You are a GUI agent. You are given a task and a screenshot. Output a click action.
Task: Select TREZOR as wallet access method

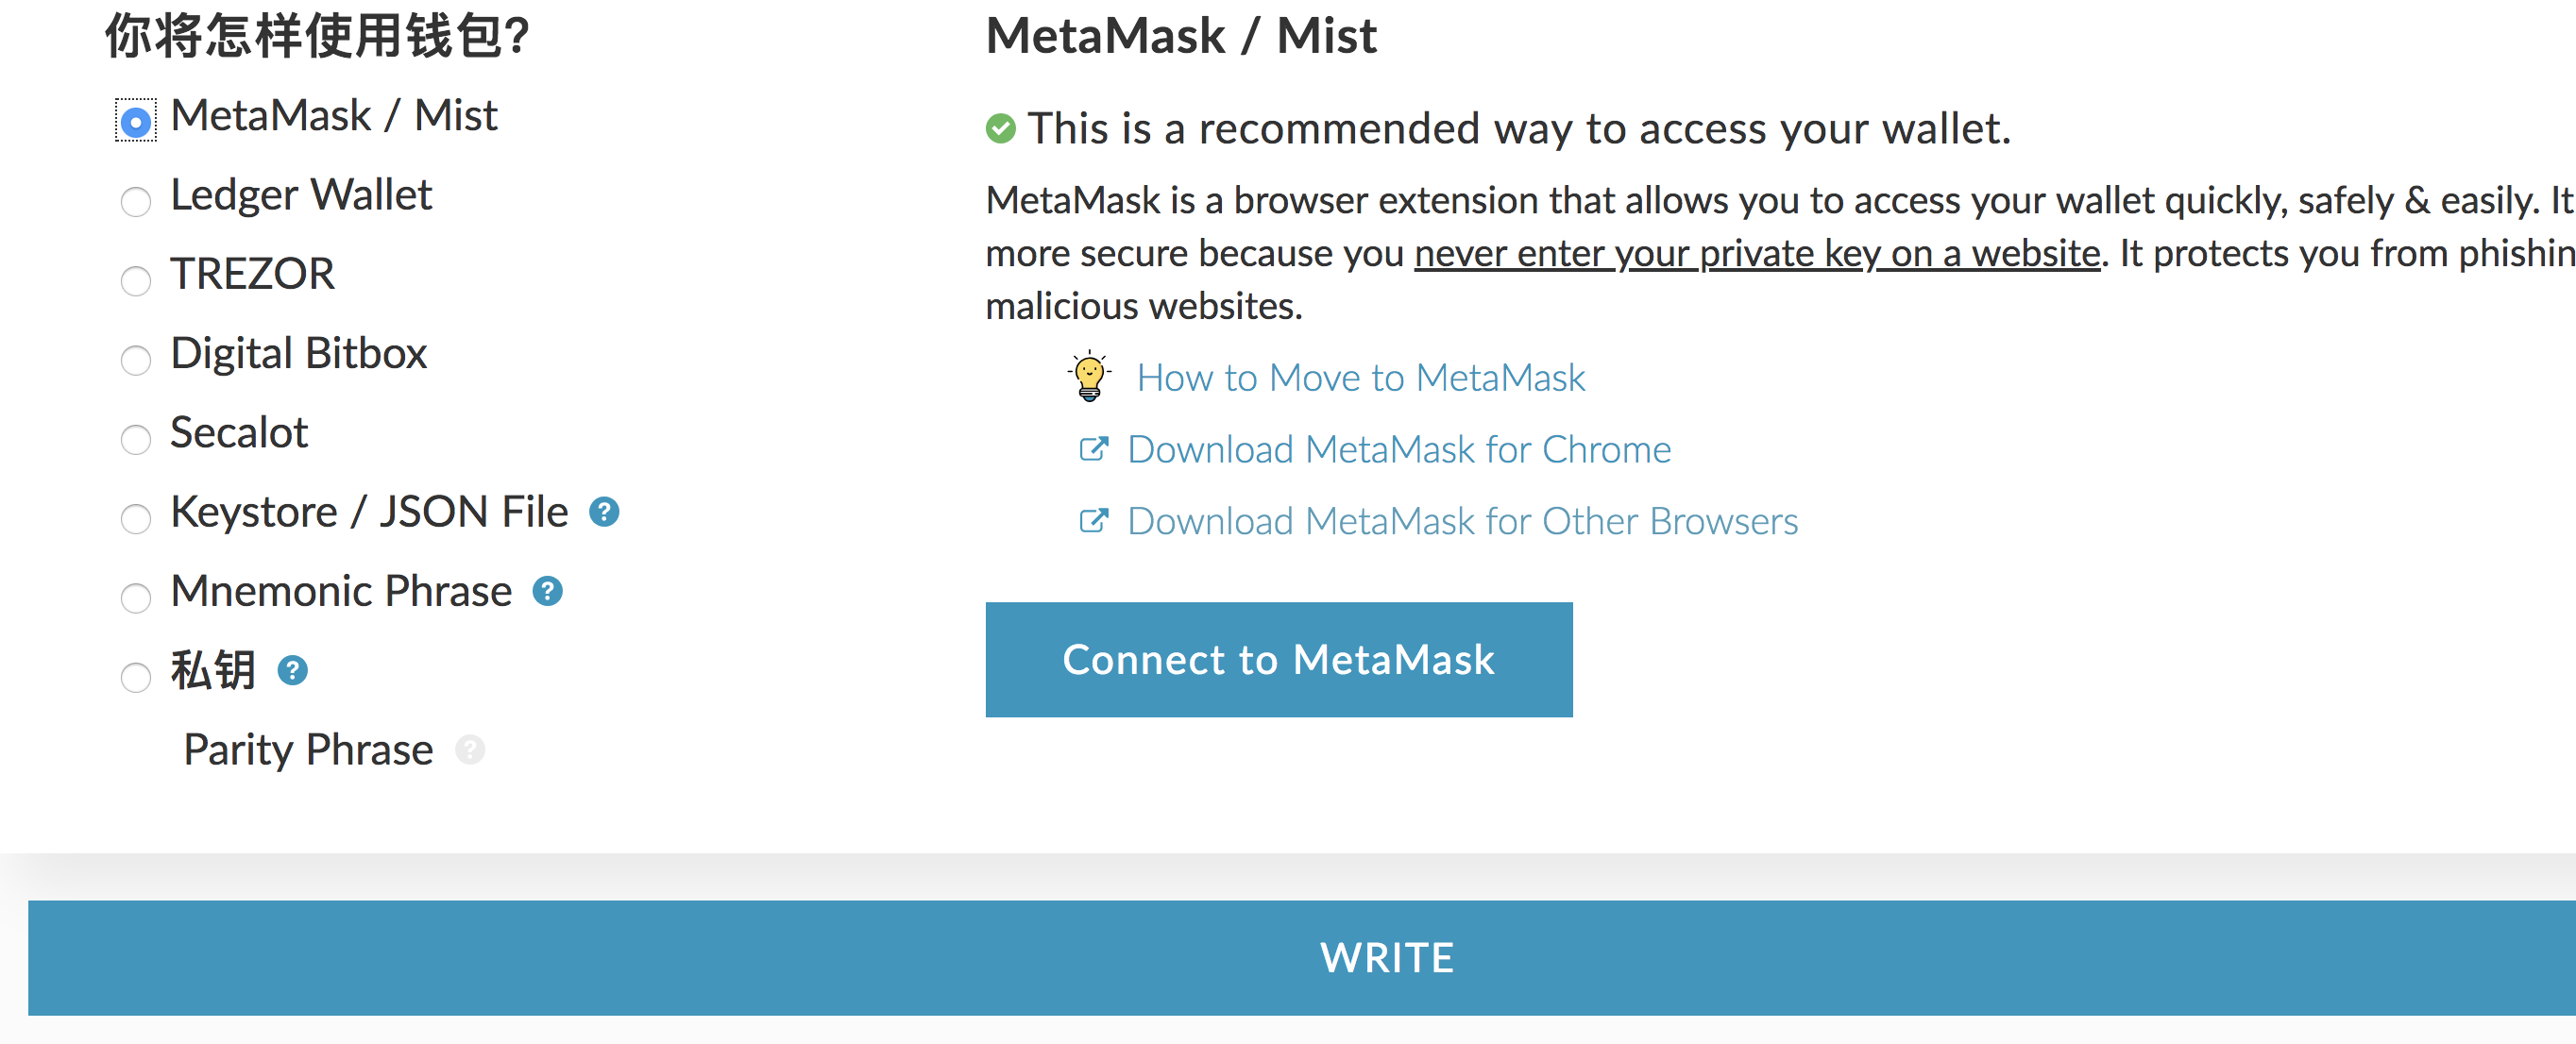point(136,281)
